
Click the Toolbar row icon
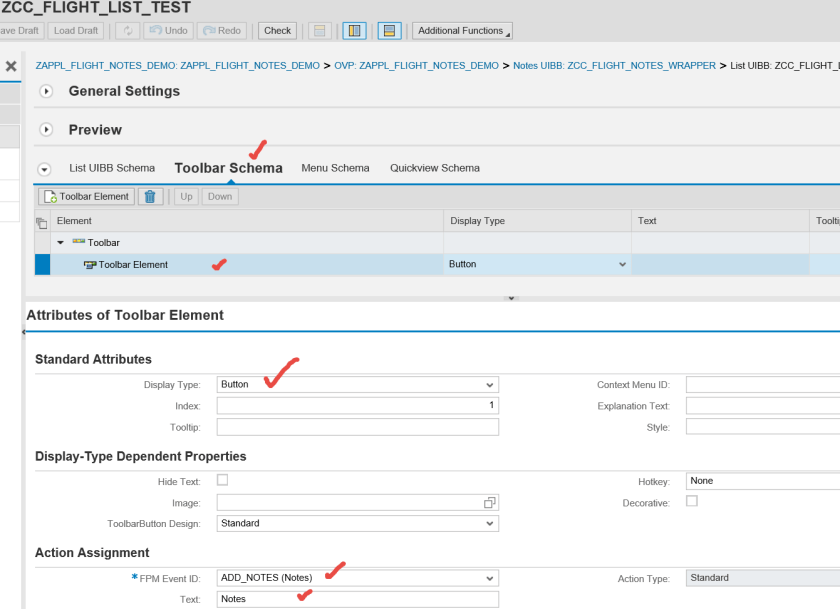coord(79,242)
